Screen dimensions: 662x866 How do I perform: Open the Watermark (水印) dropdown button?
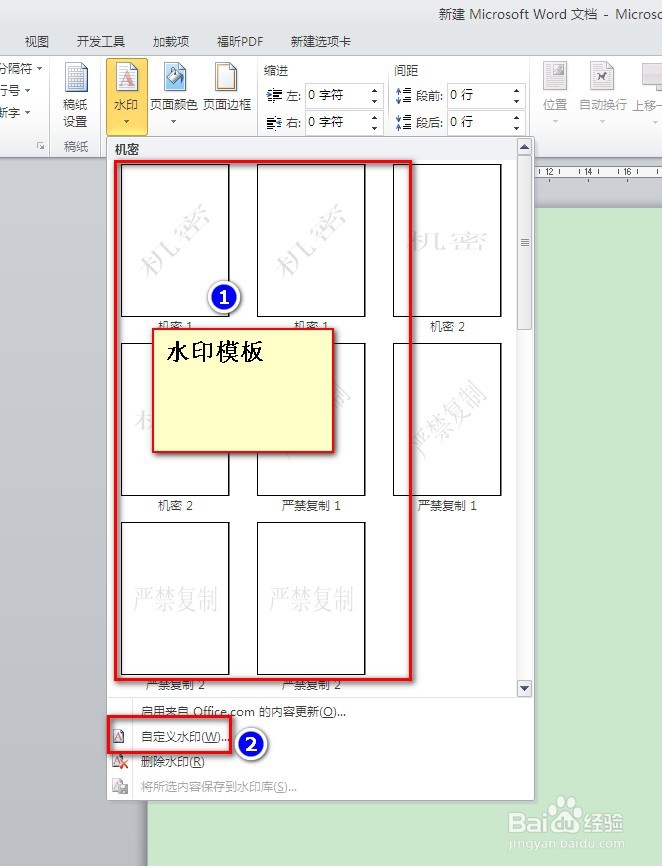(x=126, y=96)
